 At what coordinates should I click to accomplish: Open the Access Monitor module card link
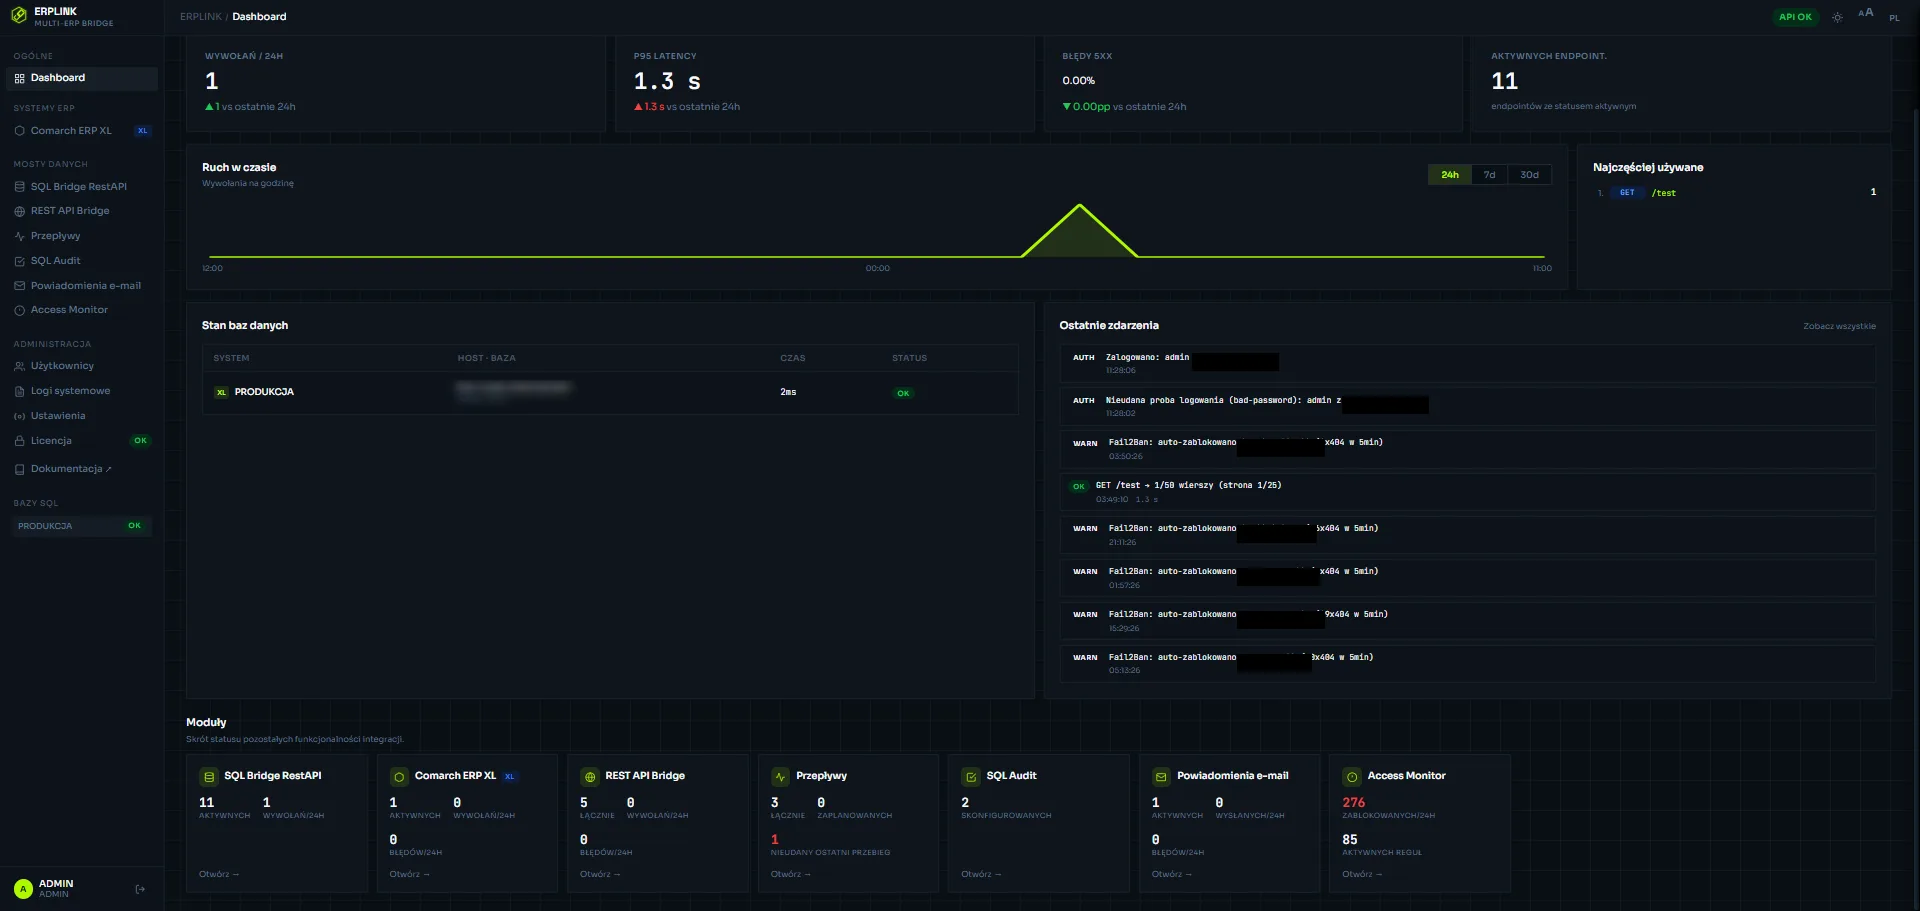pos(1362,874)
